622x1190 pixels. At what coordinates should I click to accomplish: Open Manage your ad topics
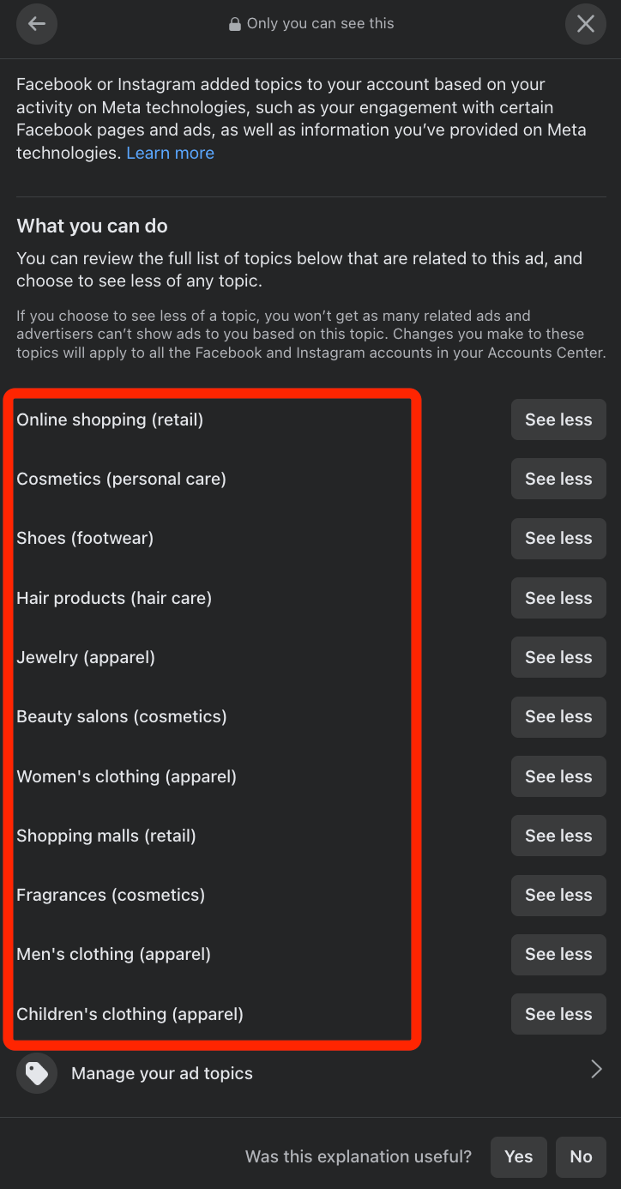tap(311, 1073)
